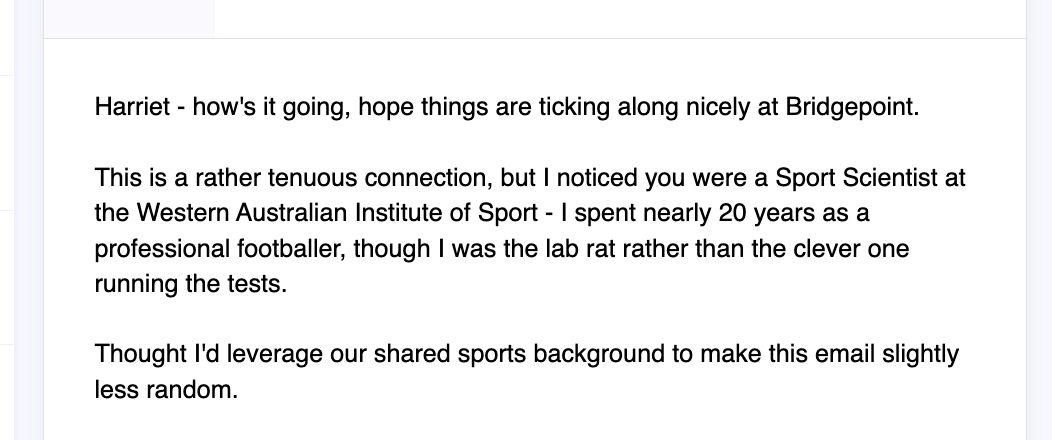Click the grey tab at the top left

tap(129, 18)
